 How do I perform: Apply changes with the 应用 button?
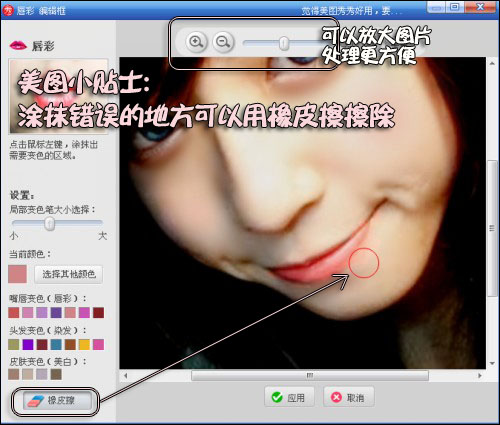coord(289,397)
